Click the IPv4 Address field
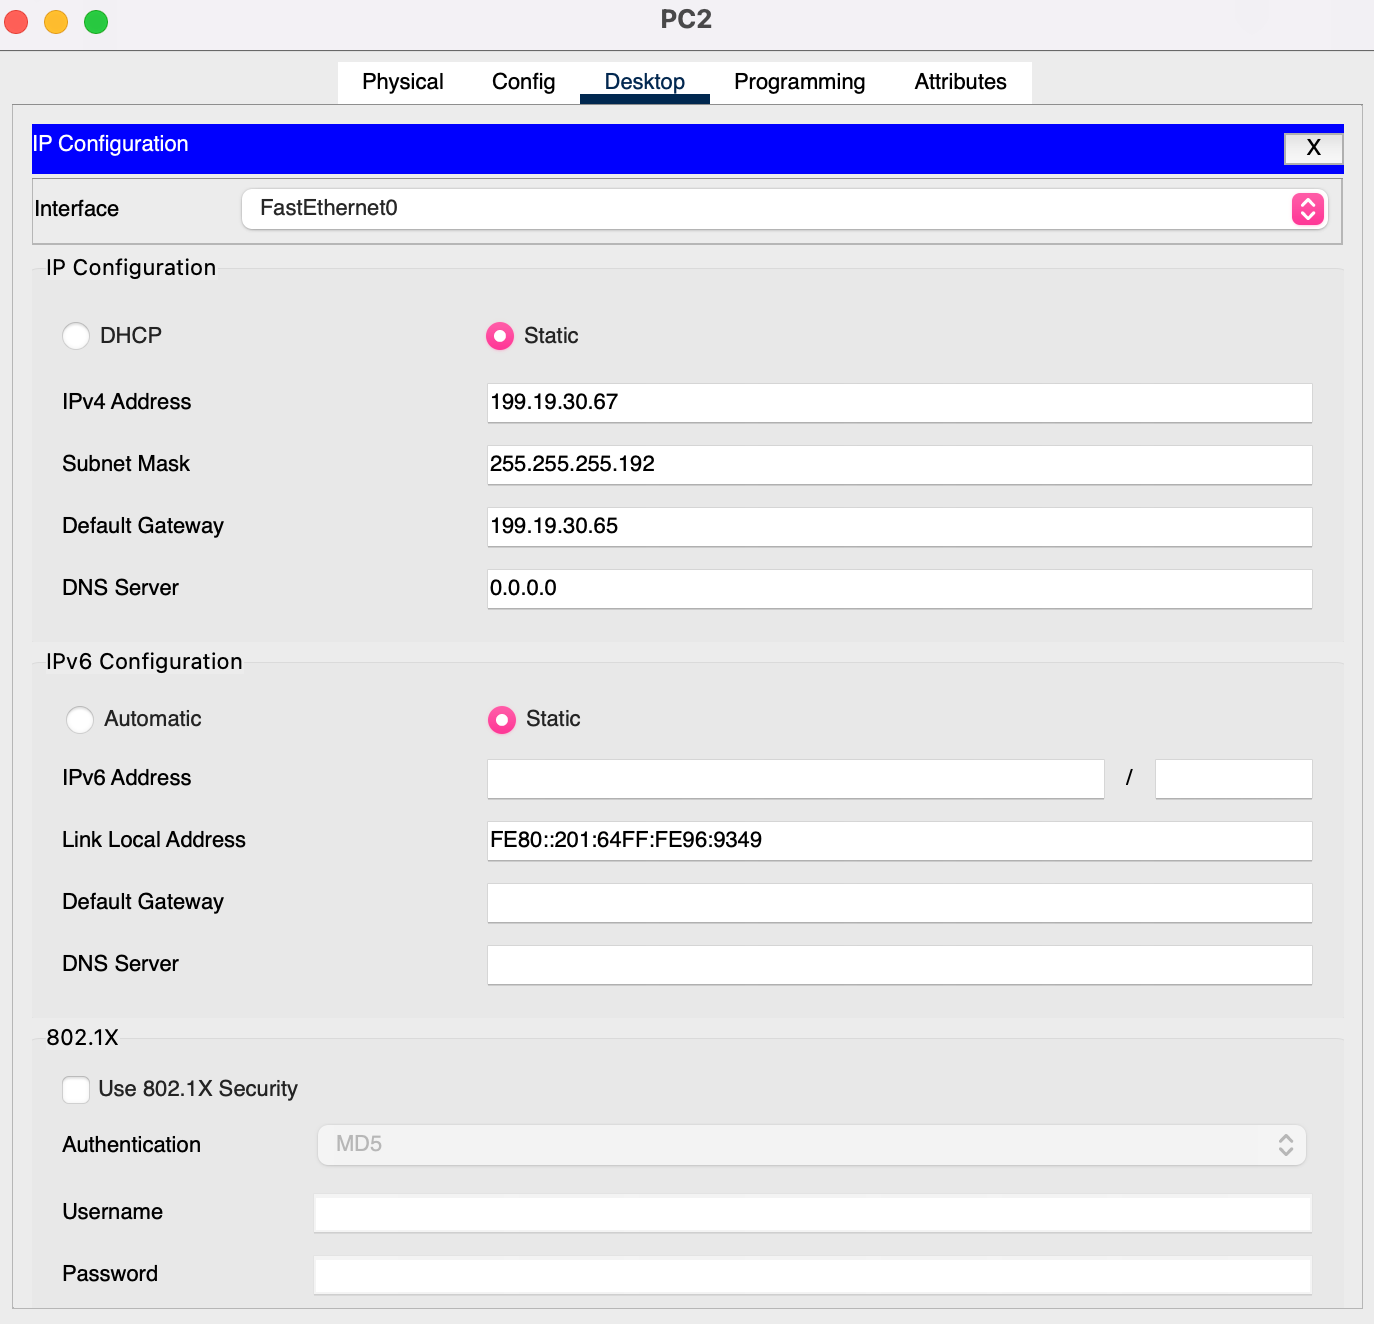 coord(899,403)
